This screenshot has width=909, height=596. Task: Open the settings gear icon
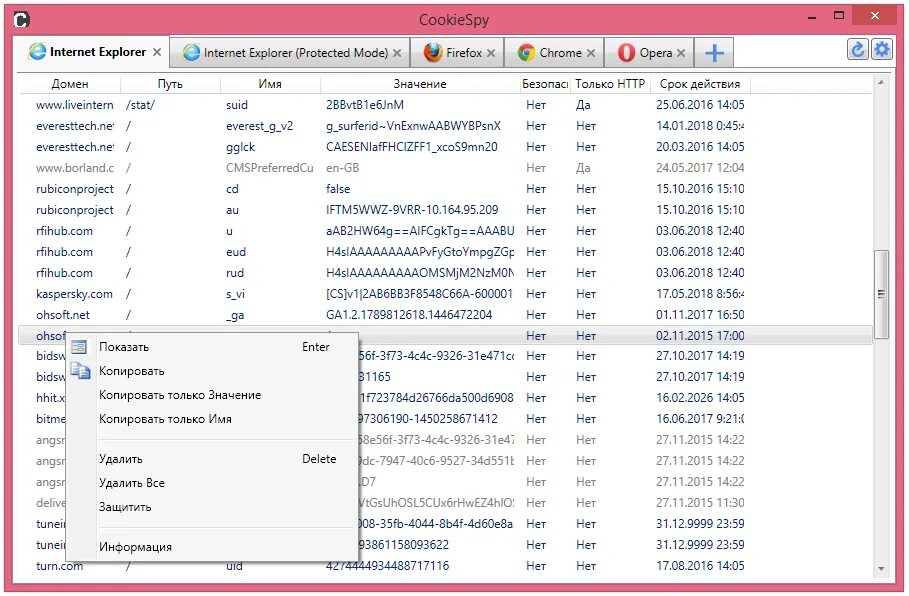point(882,50)
